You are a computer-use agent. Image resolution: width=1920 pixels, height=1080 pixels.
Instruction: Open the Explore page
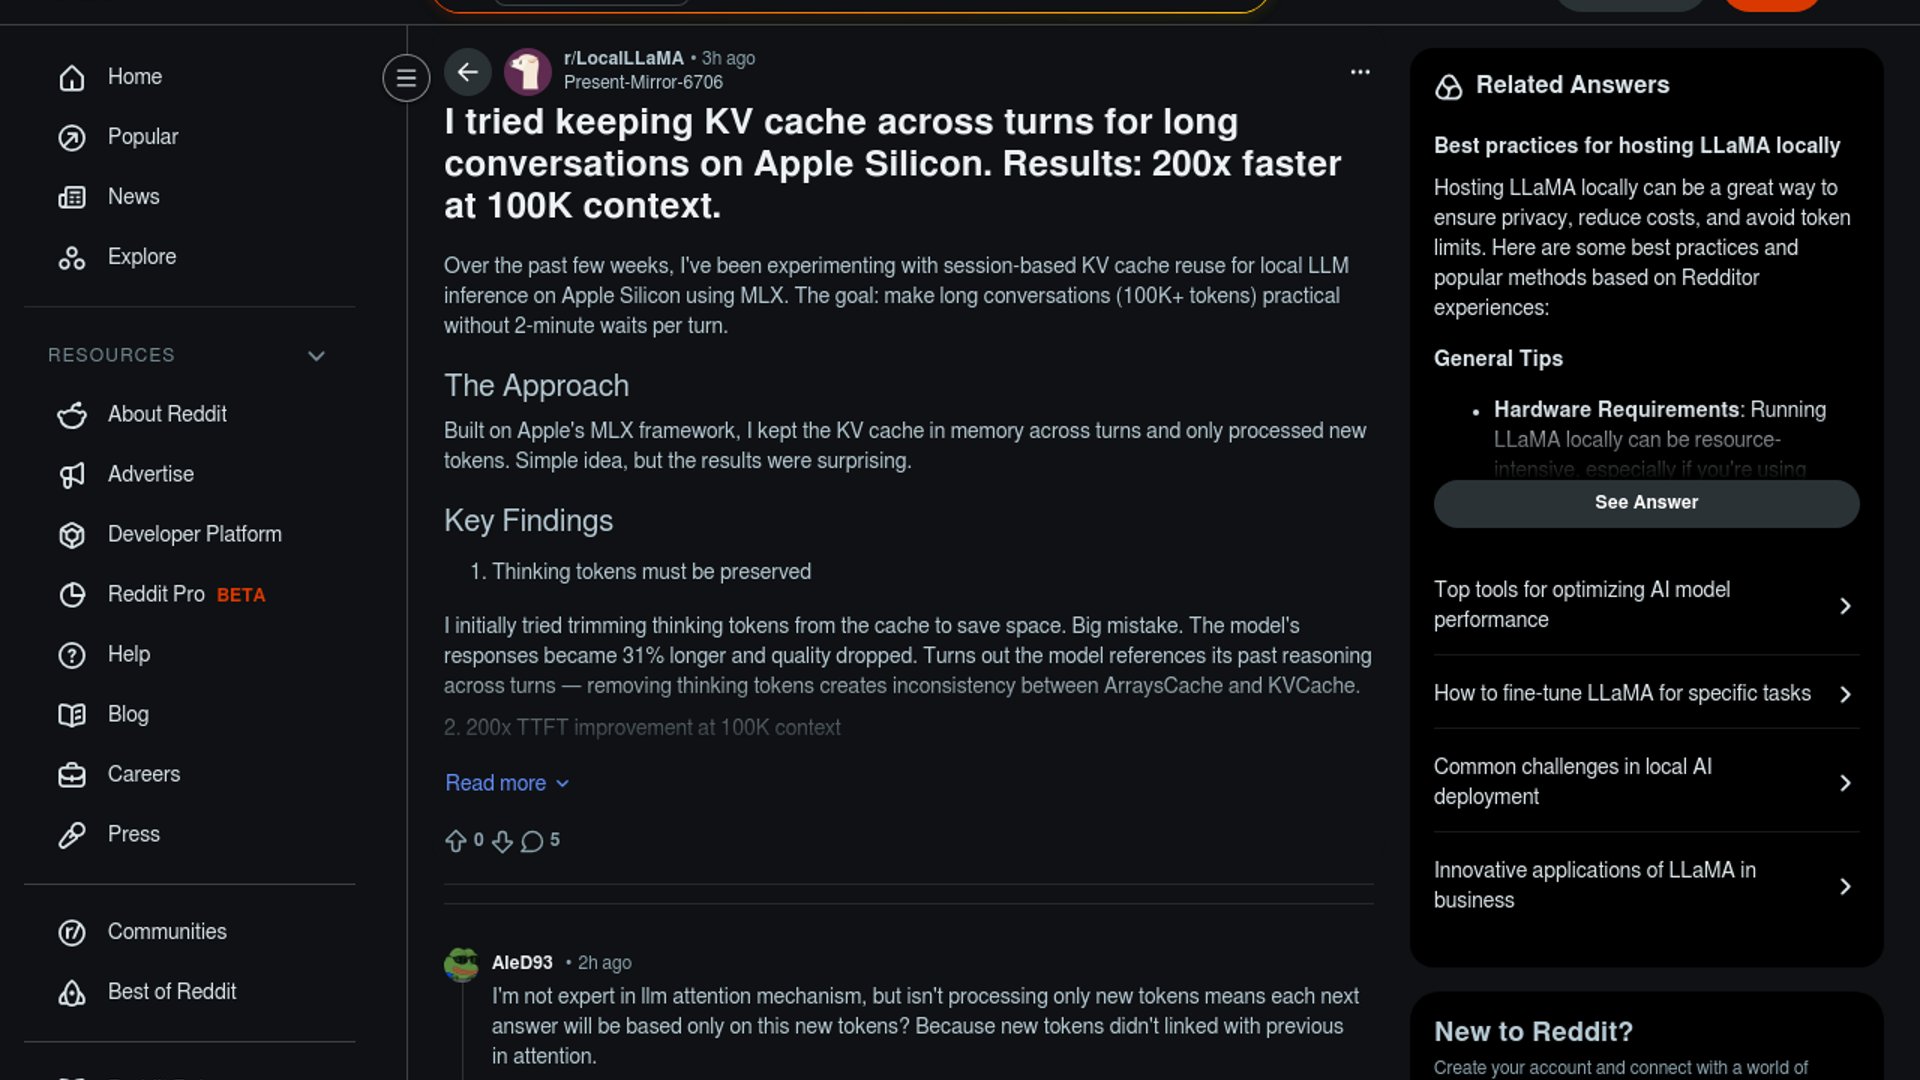[x=141, y=257]
